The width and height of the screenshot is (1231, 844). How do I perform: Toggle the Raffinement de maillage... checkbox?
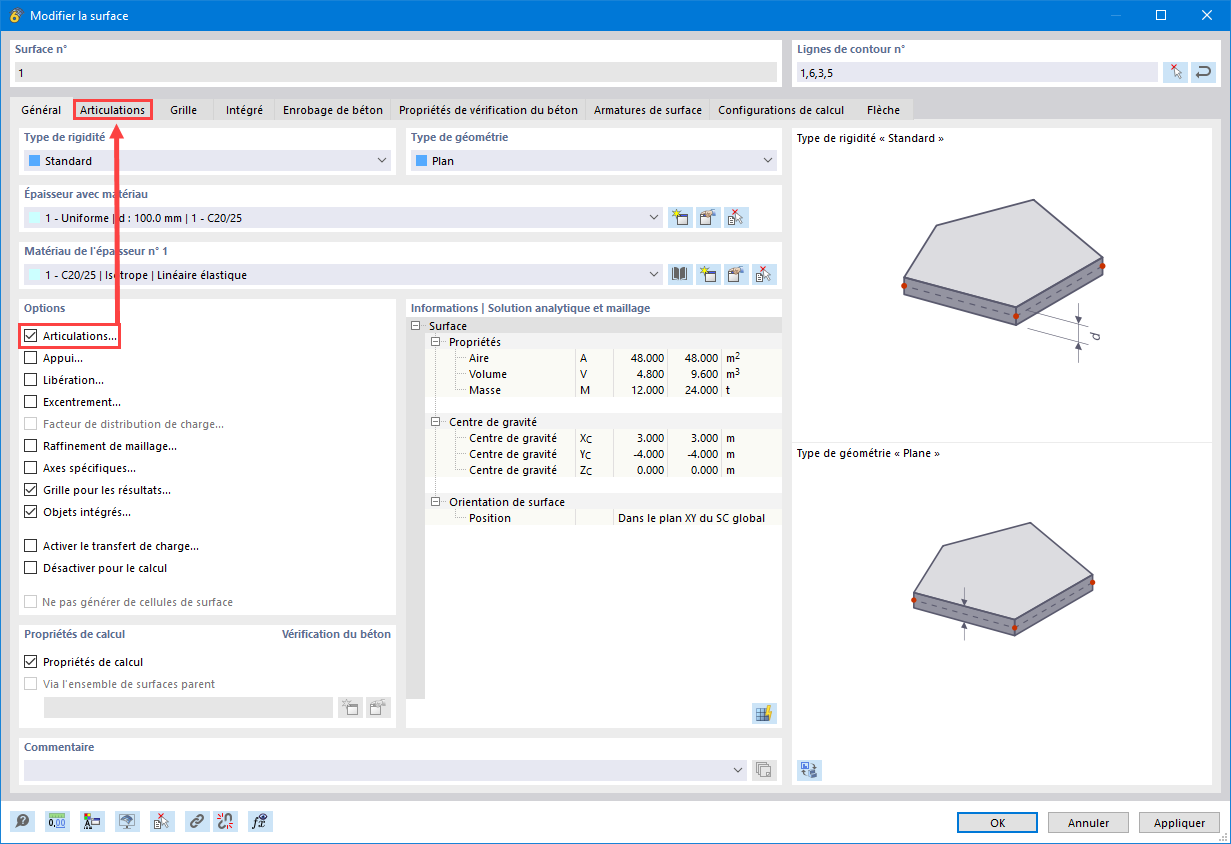tap(31, 446)
